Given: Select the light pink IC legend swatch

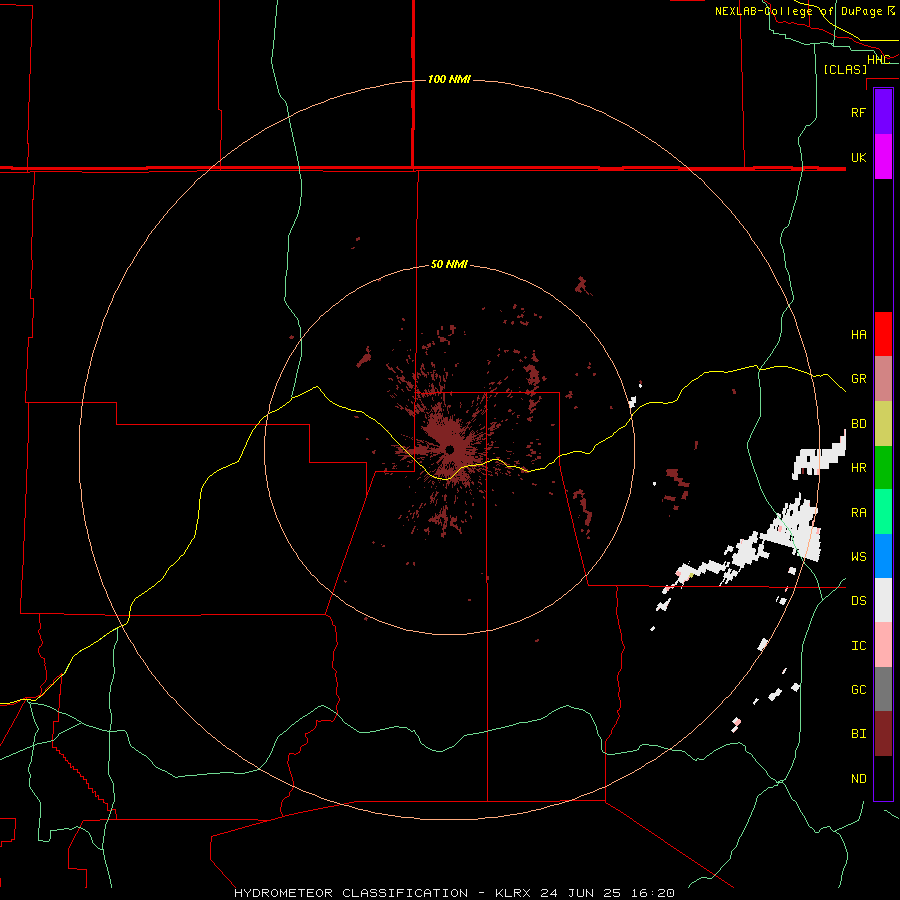Looking at the screenshot, I should (x=883, y=645).
